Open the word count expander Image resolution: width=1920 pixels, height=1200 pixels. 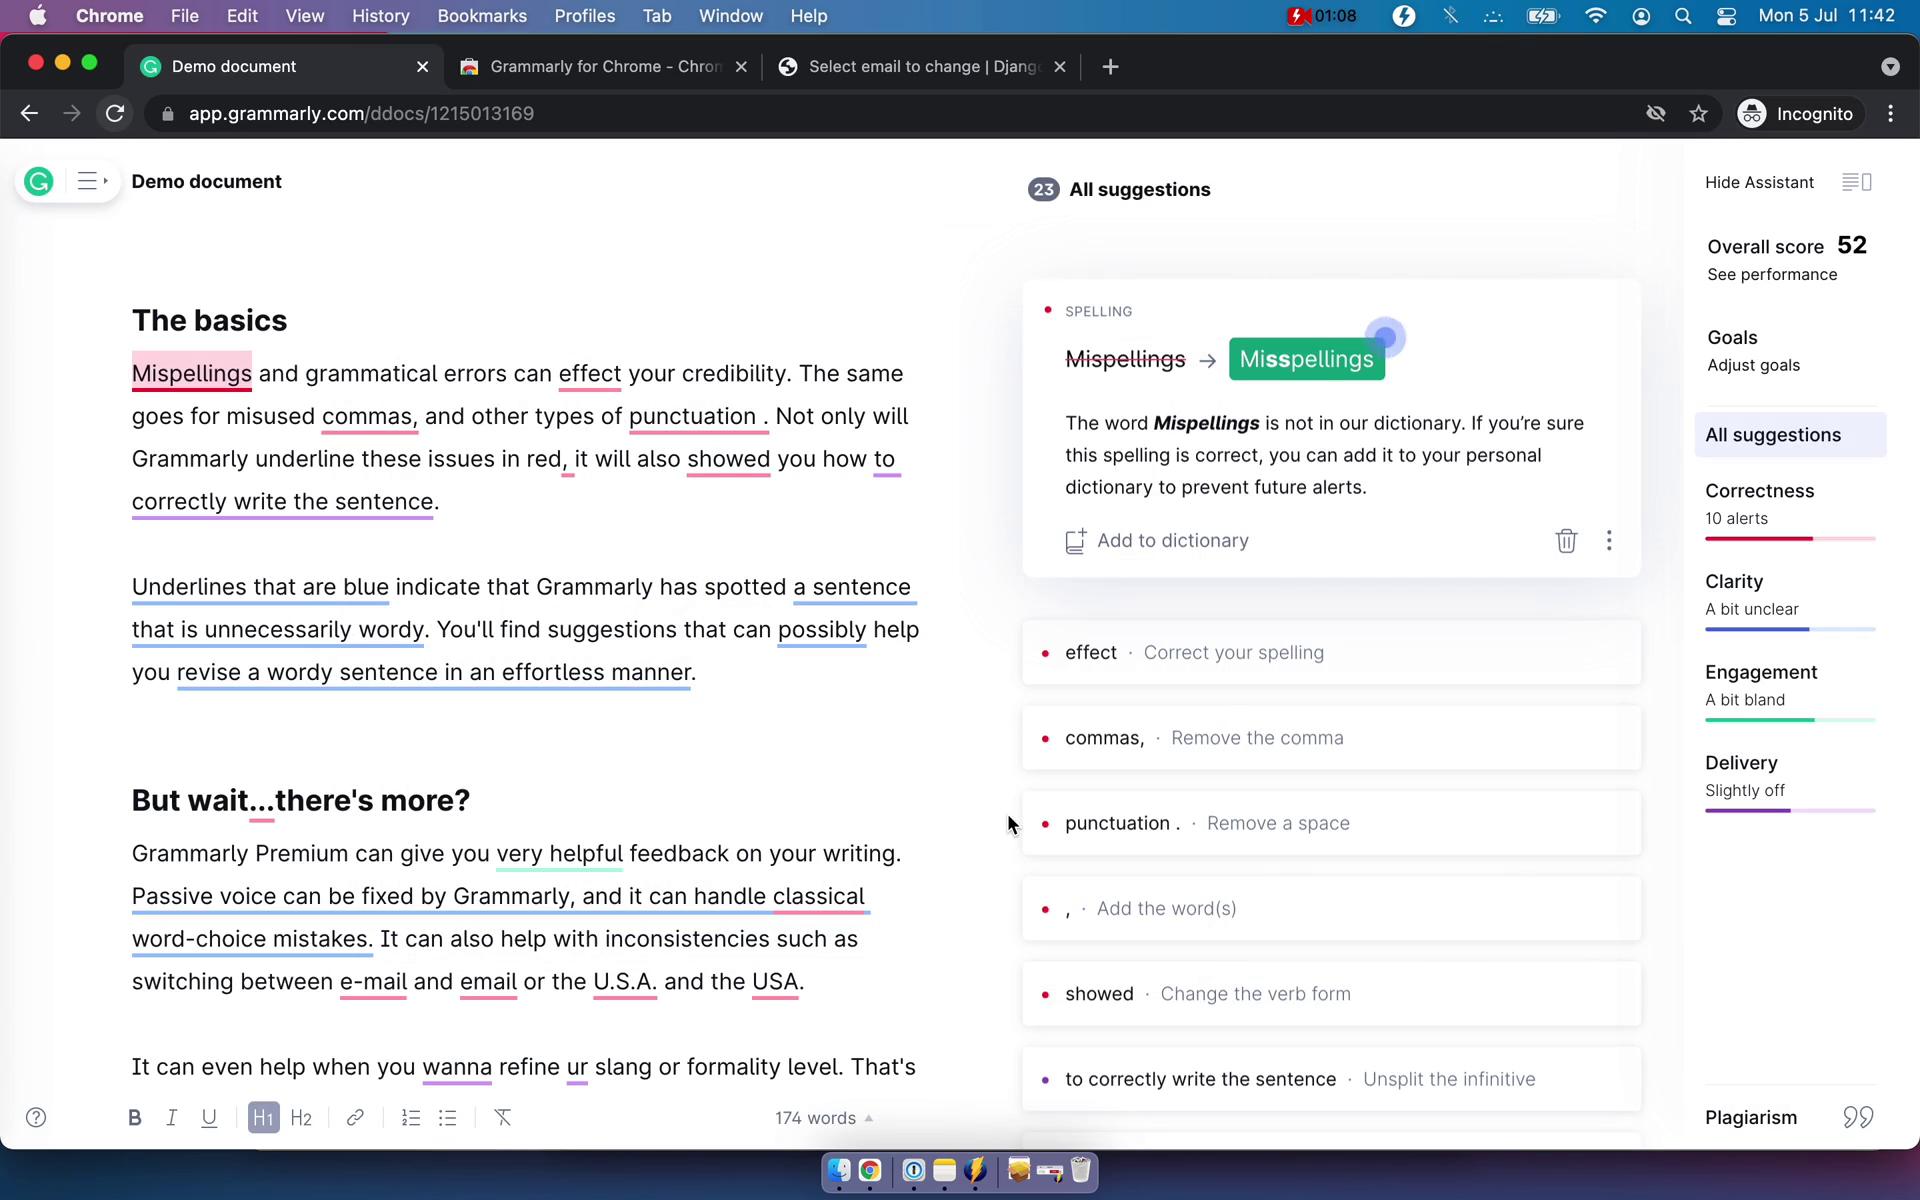pyautogui.click(x=867, y=1117)
